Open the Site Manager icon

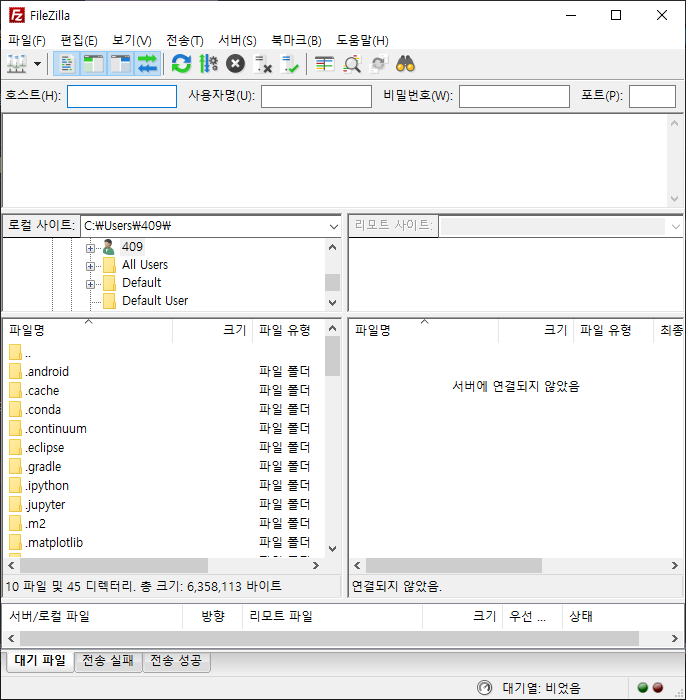coord(17,64)
